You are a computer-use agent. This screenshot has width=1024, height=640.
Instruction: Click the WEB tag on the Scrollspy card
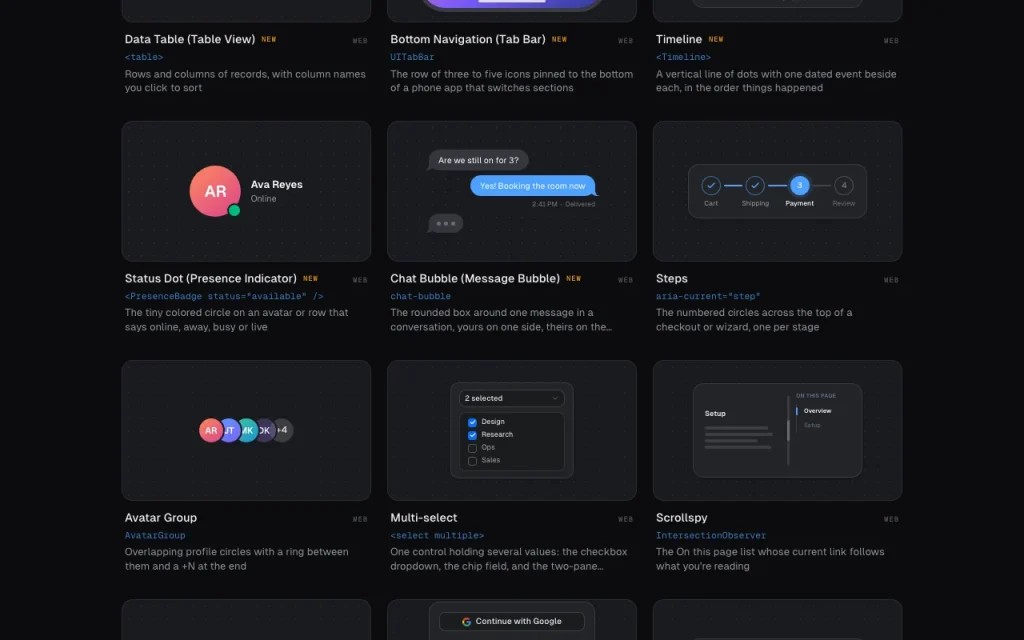[891, 519]
